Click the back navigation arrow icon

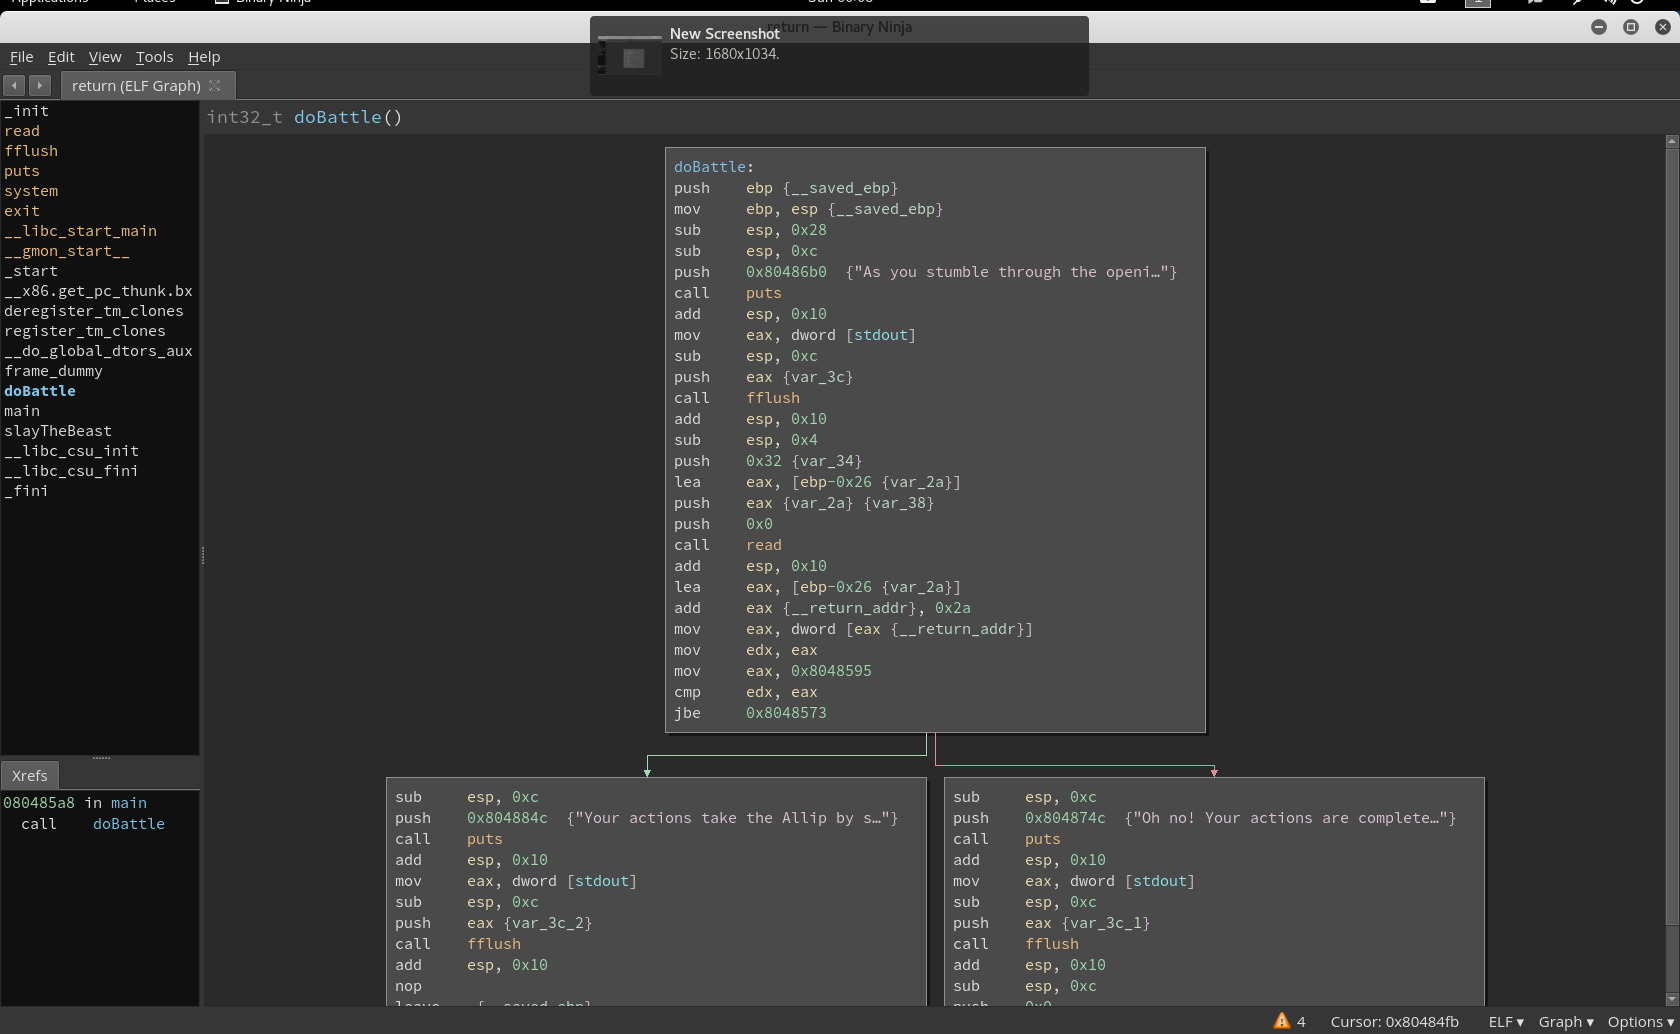point(14,86)
